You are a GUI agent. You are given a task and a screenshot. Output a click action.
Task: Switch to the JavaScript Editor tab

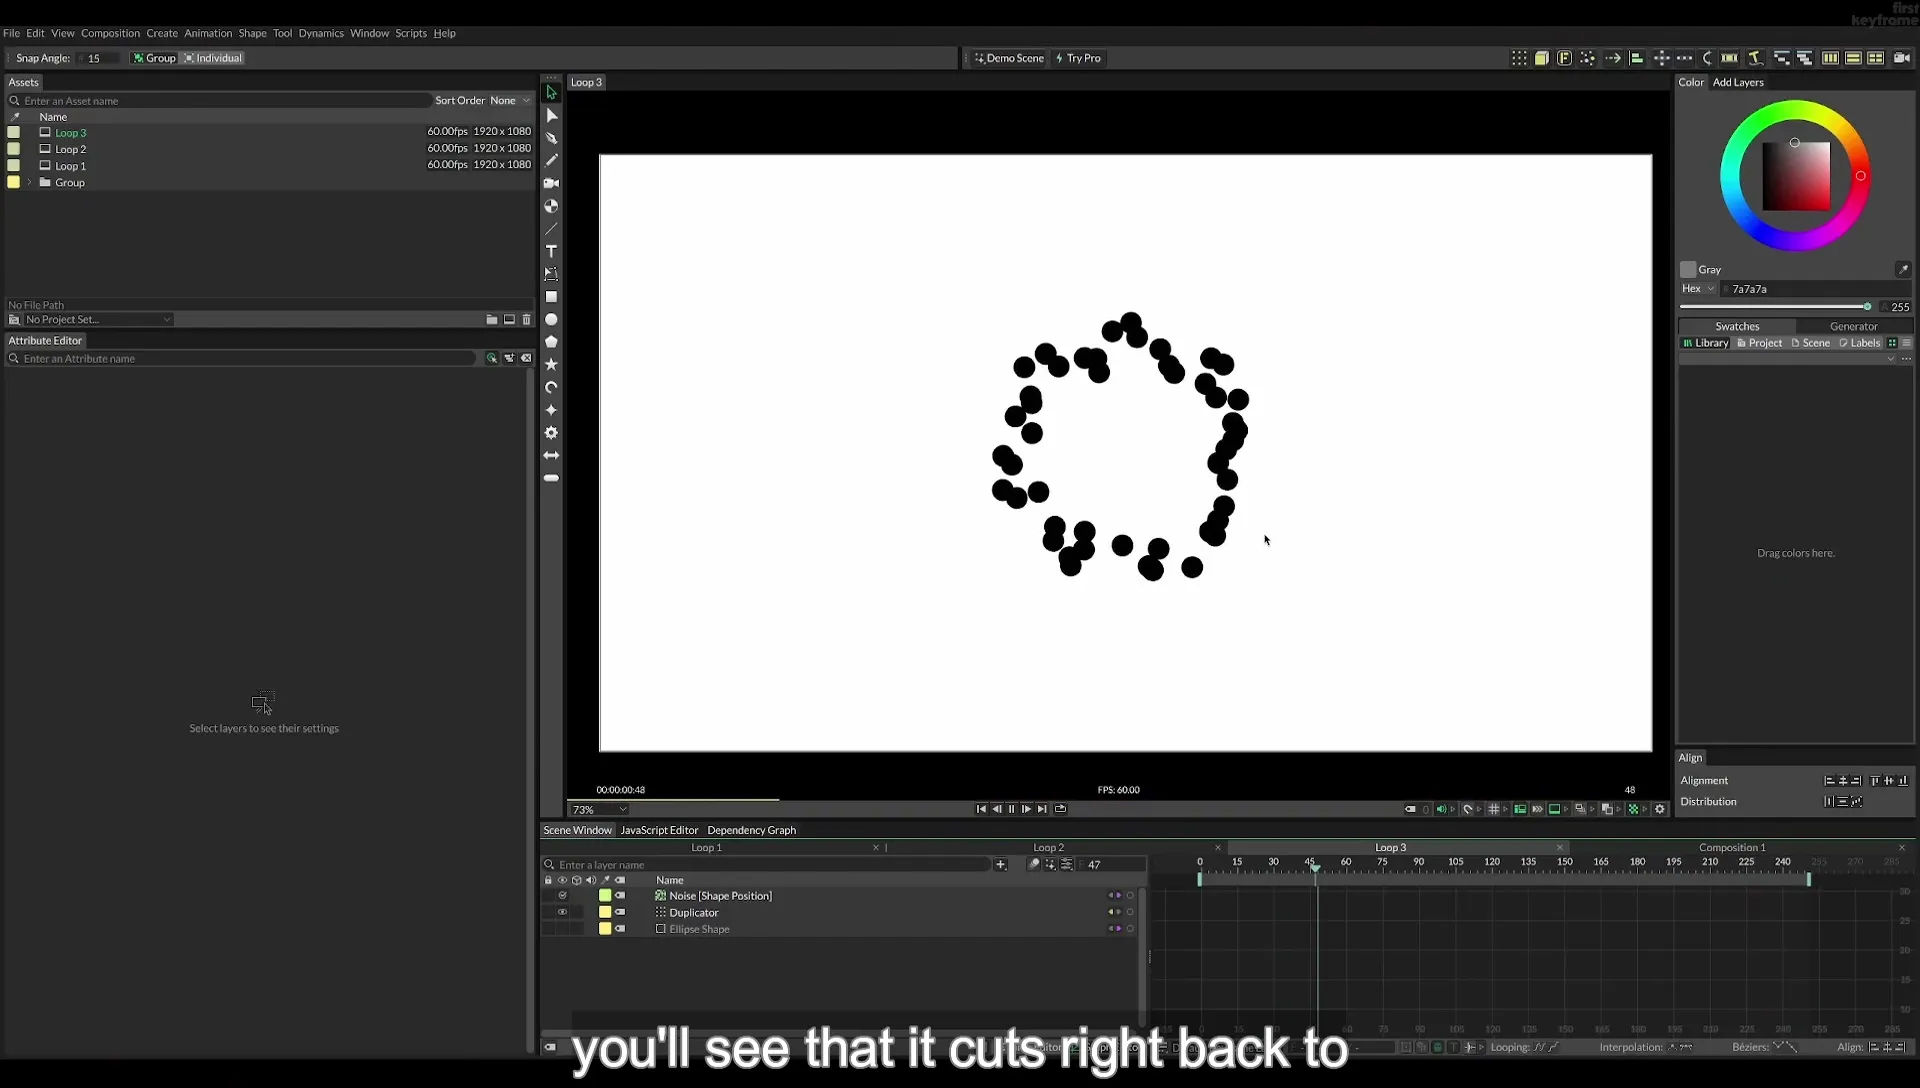point(659,830)
